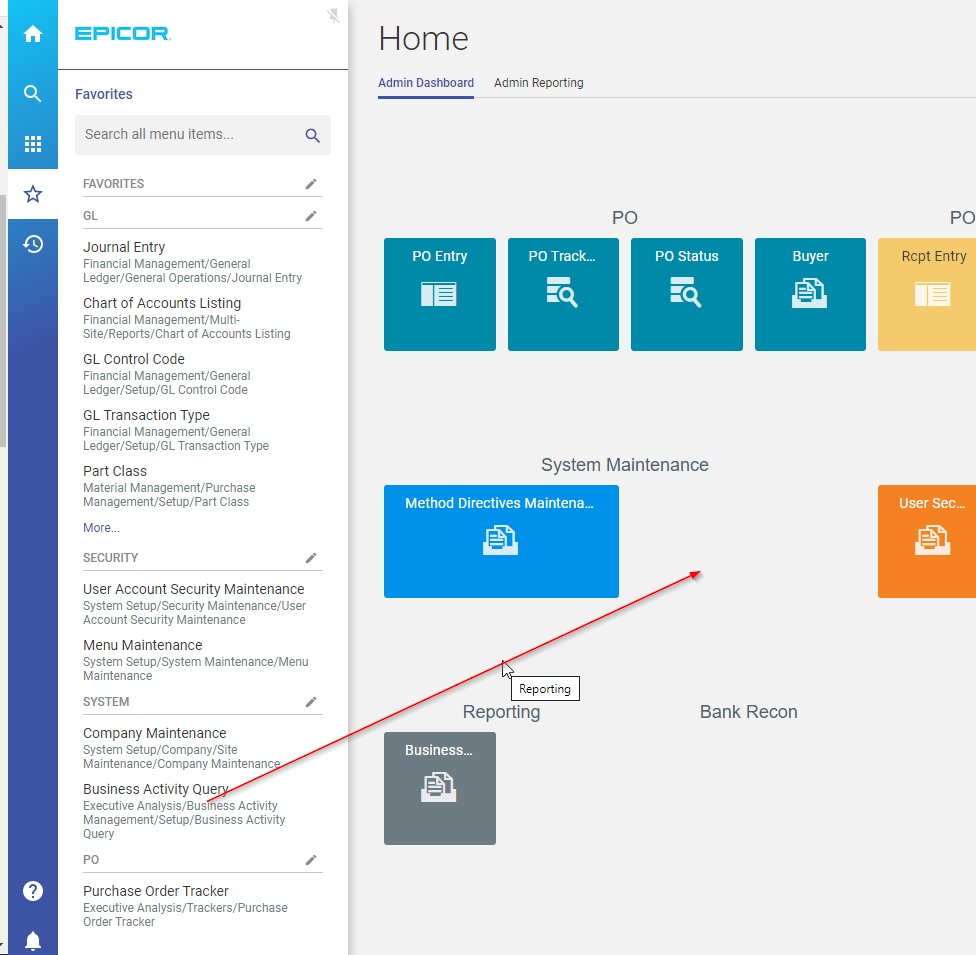This screenshot has height=955, width=976.
Task: Click the Help question mark icon
Action: tap(33, 890)
